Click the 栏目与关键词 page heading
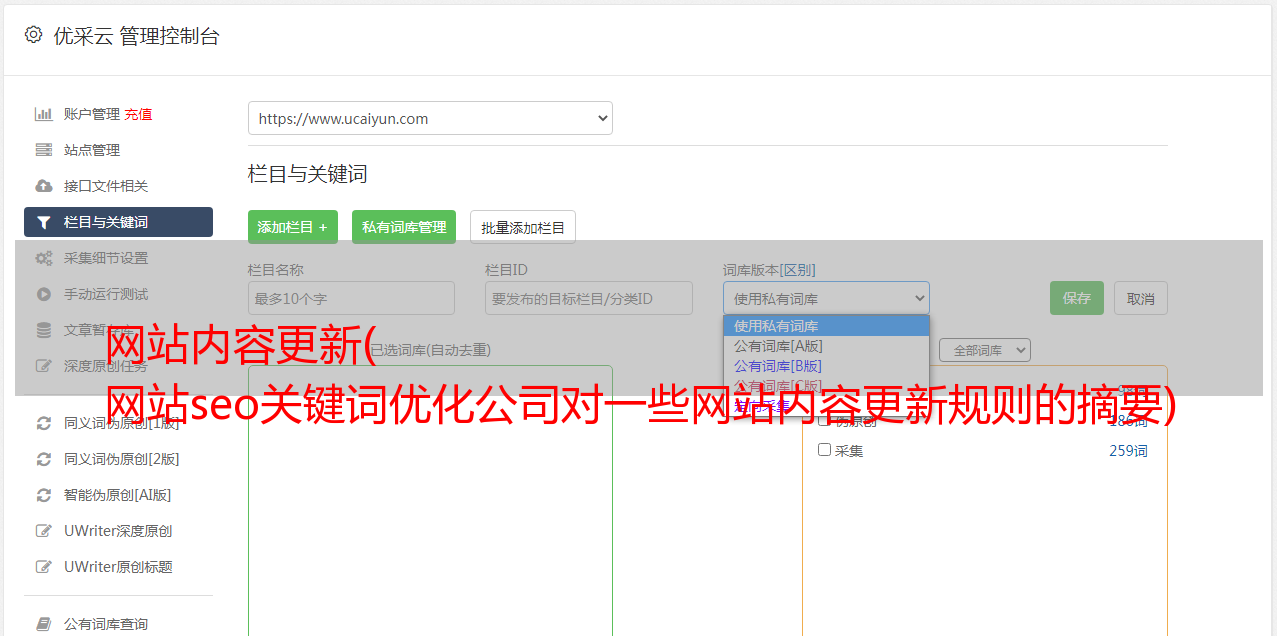1277x636 pixels. [308, 174]
